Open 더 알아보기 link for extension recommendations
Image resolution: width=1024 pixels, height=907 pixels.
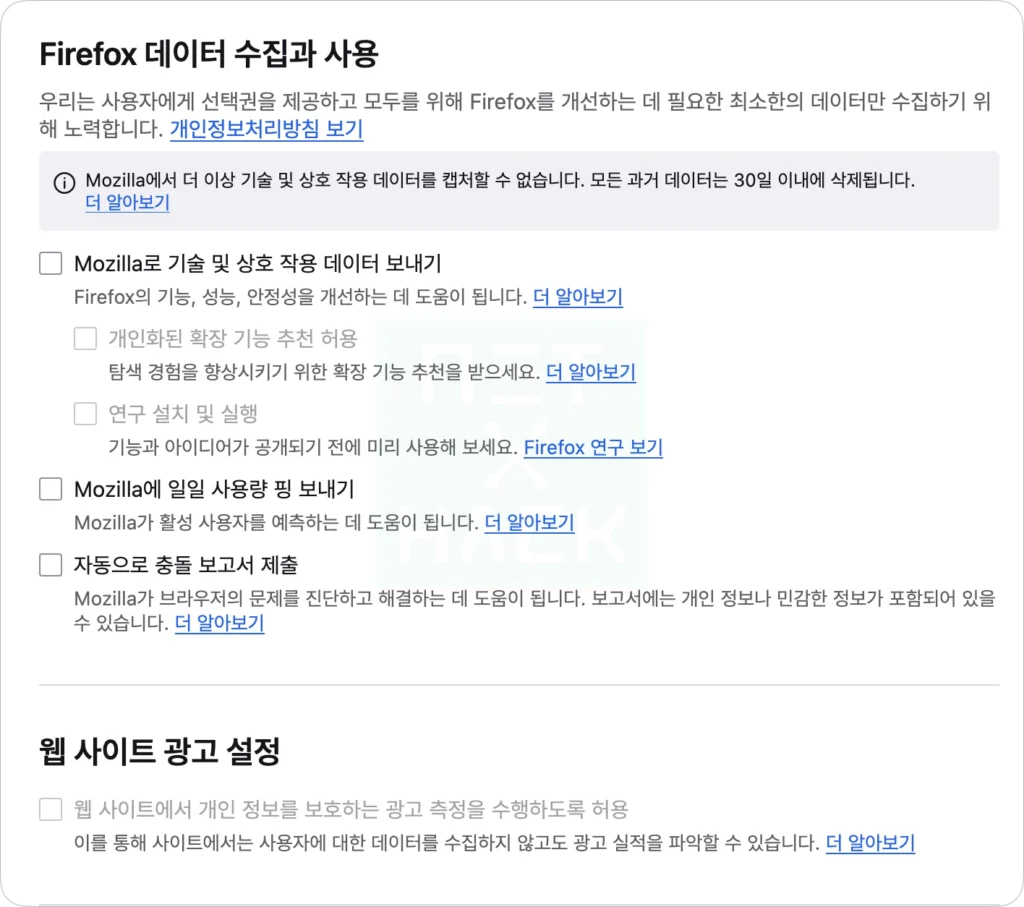tap(591, 372)
